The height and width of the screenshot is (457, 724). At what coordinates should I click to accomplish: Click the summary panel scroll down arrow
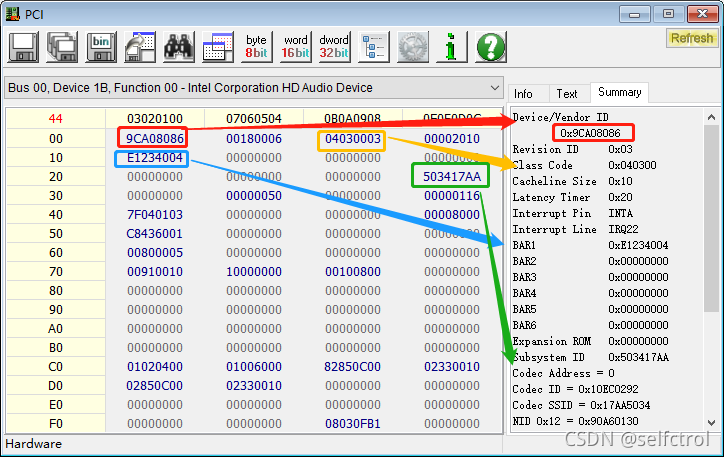pyautogui.click(x=711, y=422)
